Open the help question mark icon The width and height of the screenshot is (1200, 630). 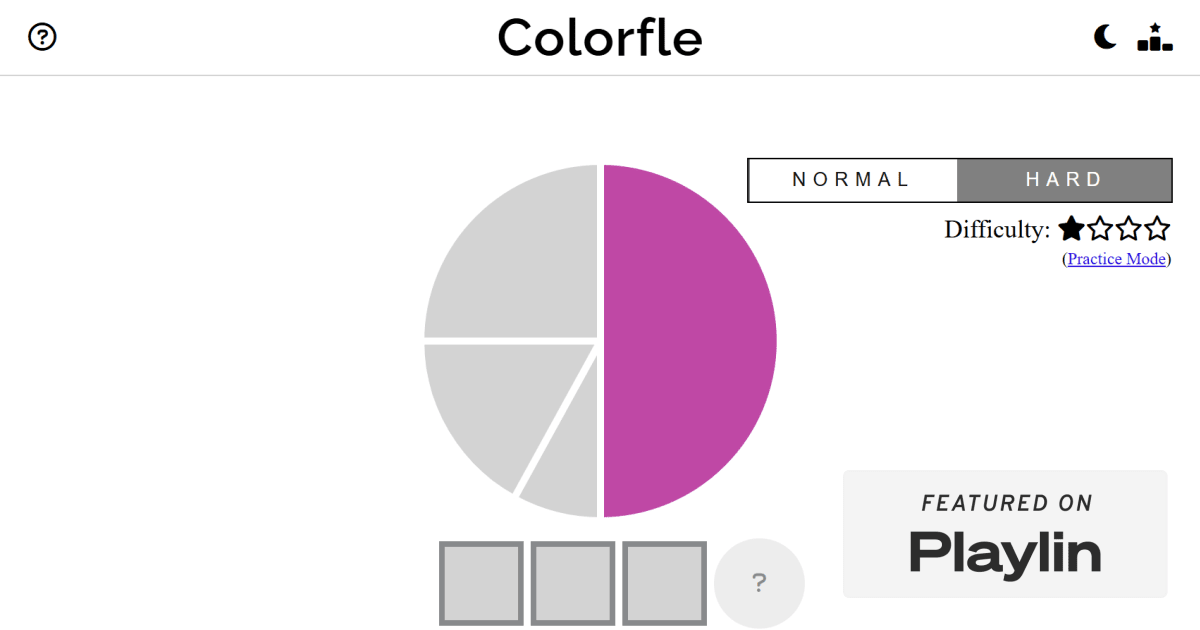[42, 37]
